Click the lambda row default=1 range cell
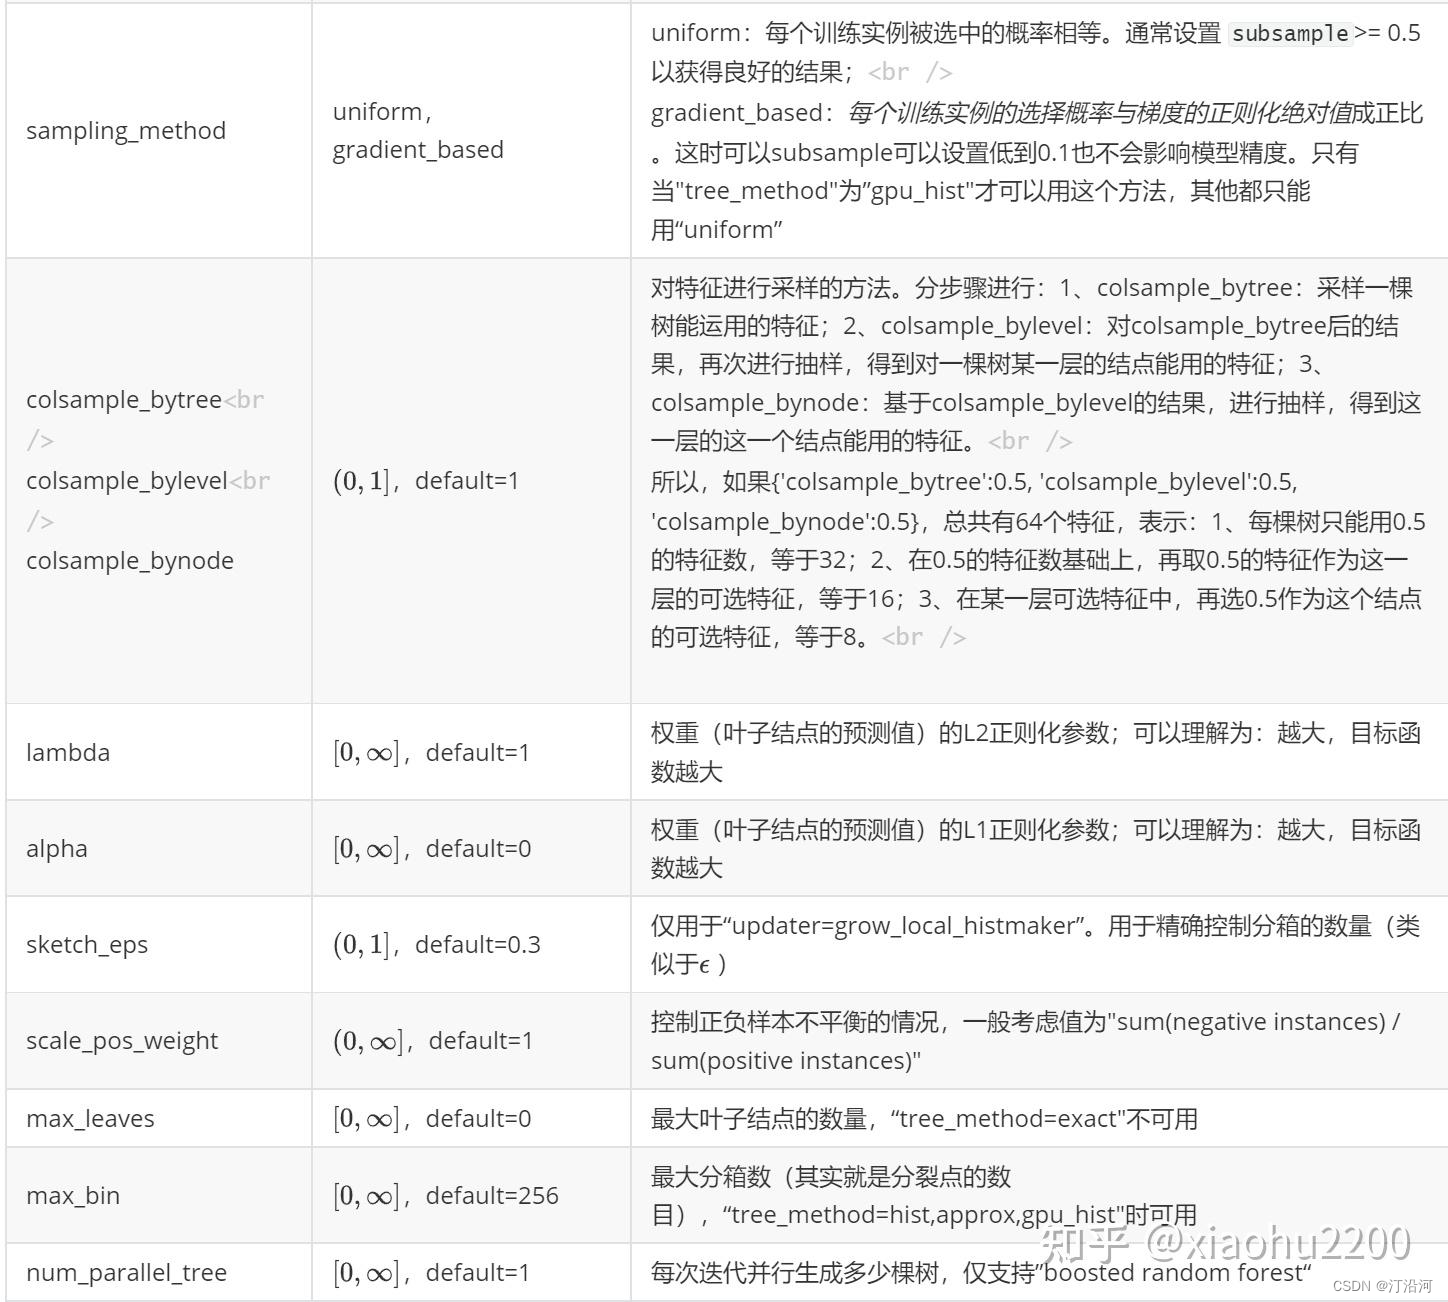The image size is (1448, 1302). (x=471, y=752)
